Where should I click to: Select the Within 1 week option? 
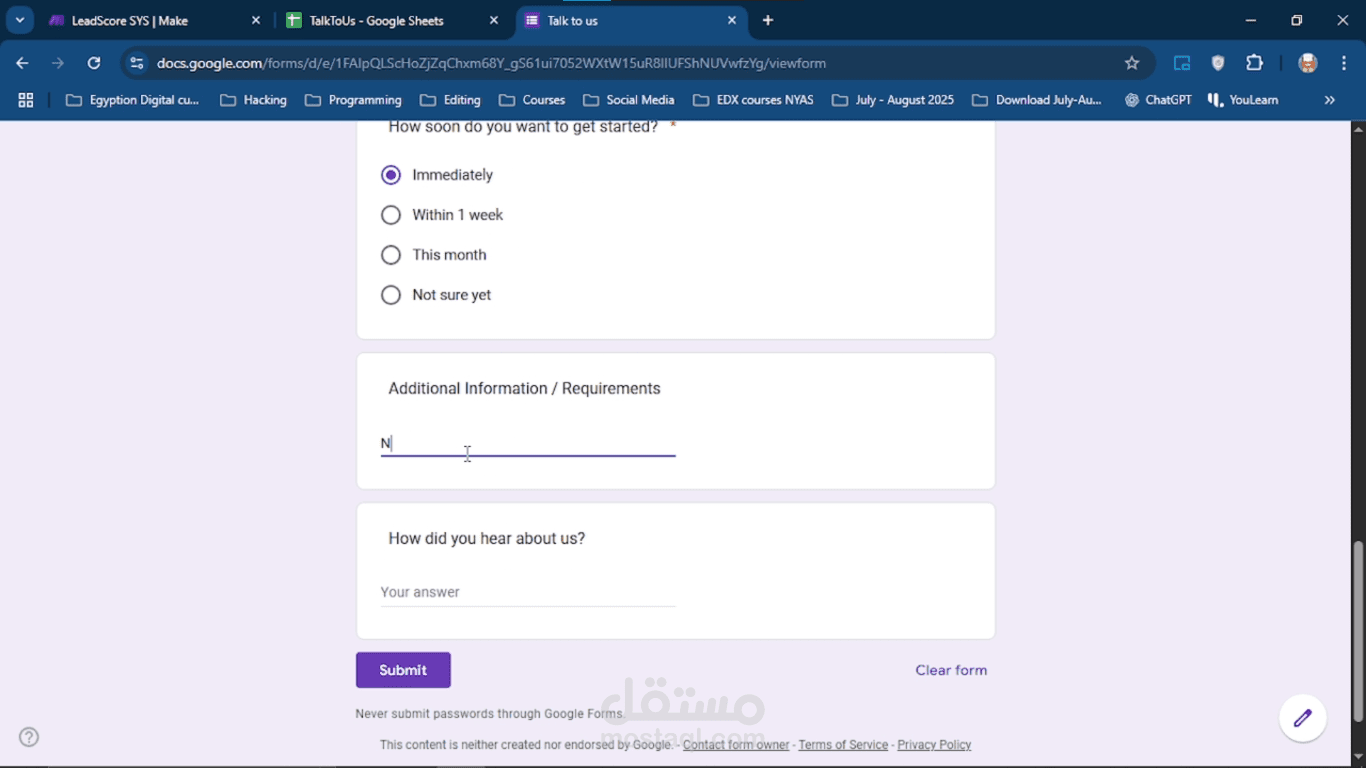click(x=391, y=215)
